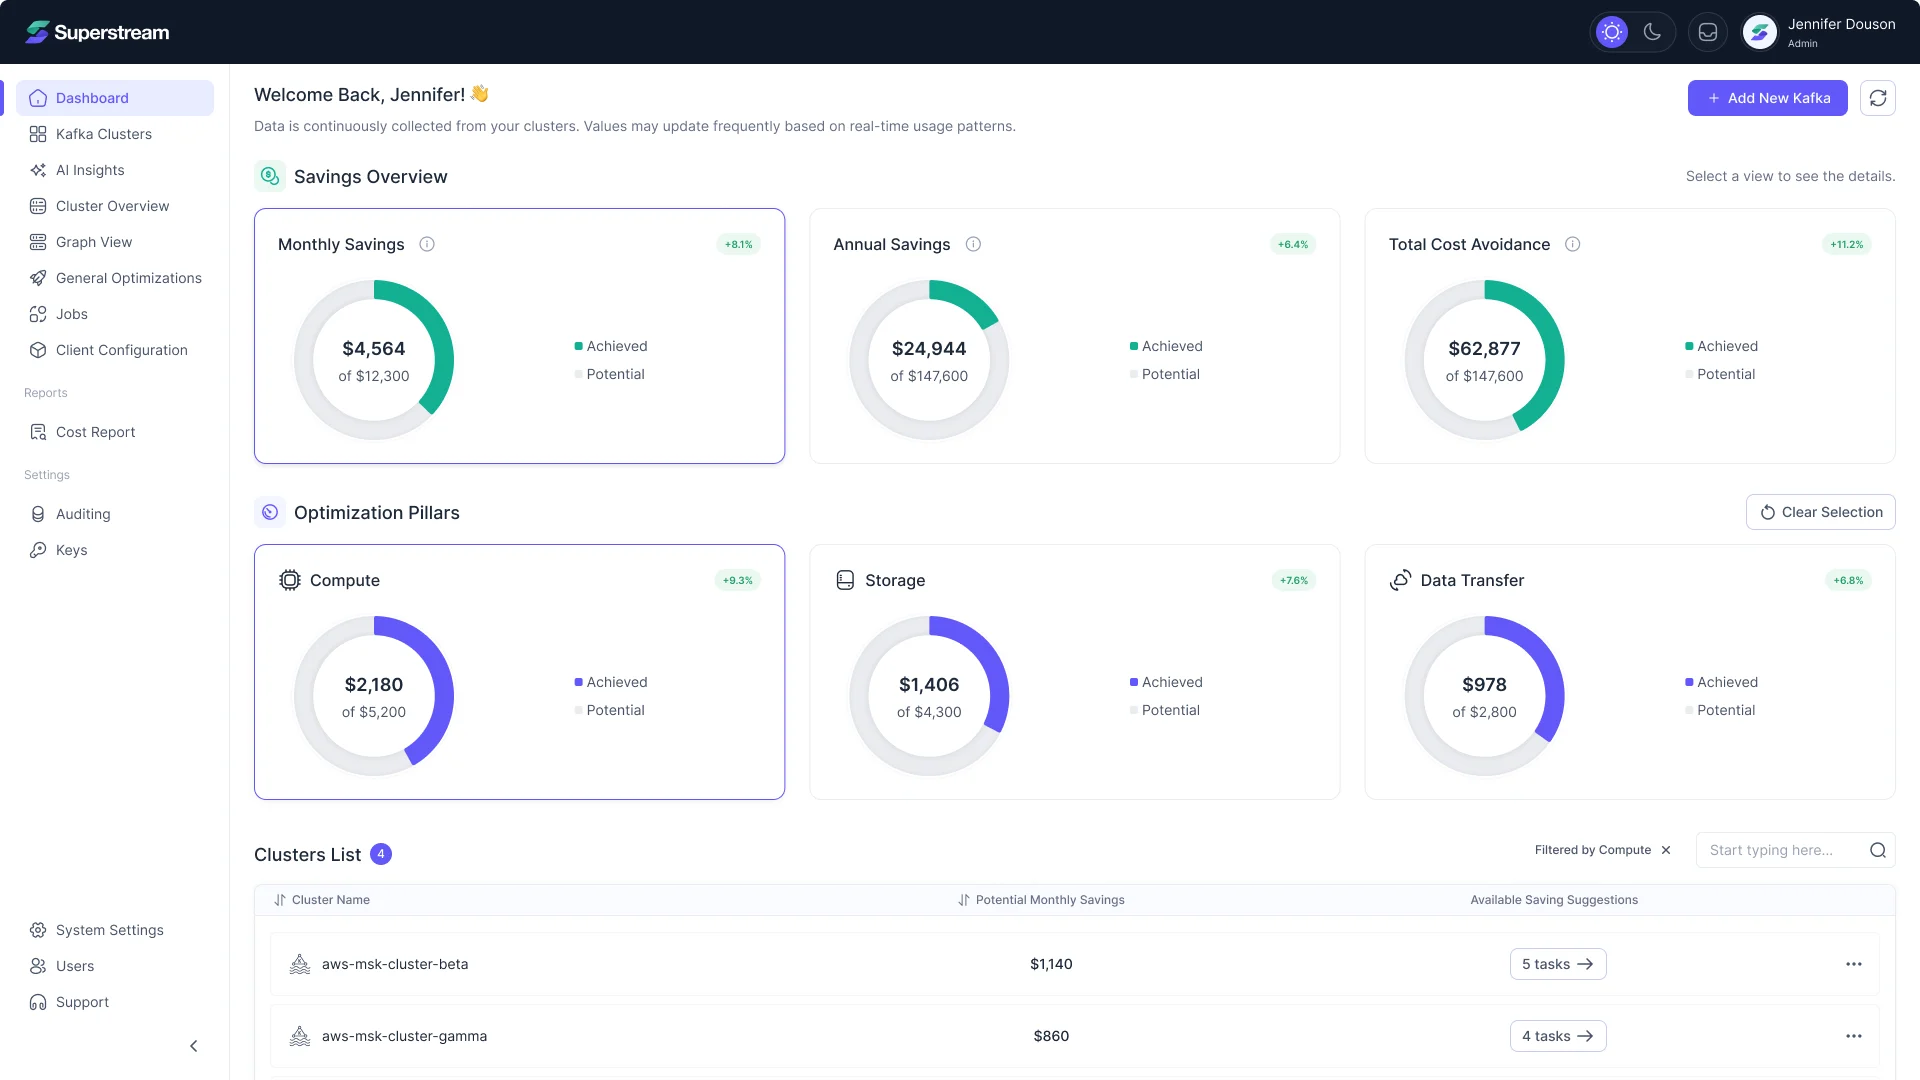Open General Optimizations page
The width and height of the screenshot is (1920, 1080).
115,278
